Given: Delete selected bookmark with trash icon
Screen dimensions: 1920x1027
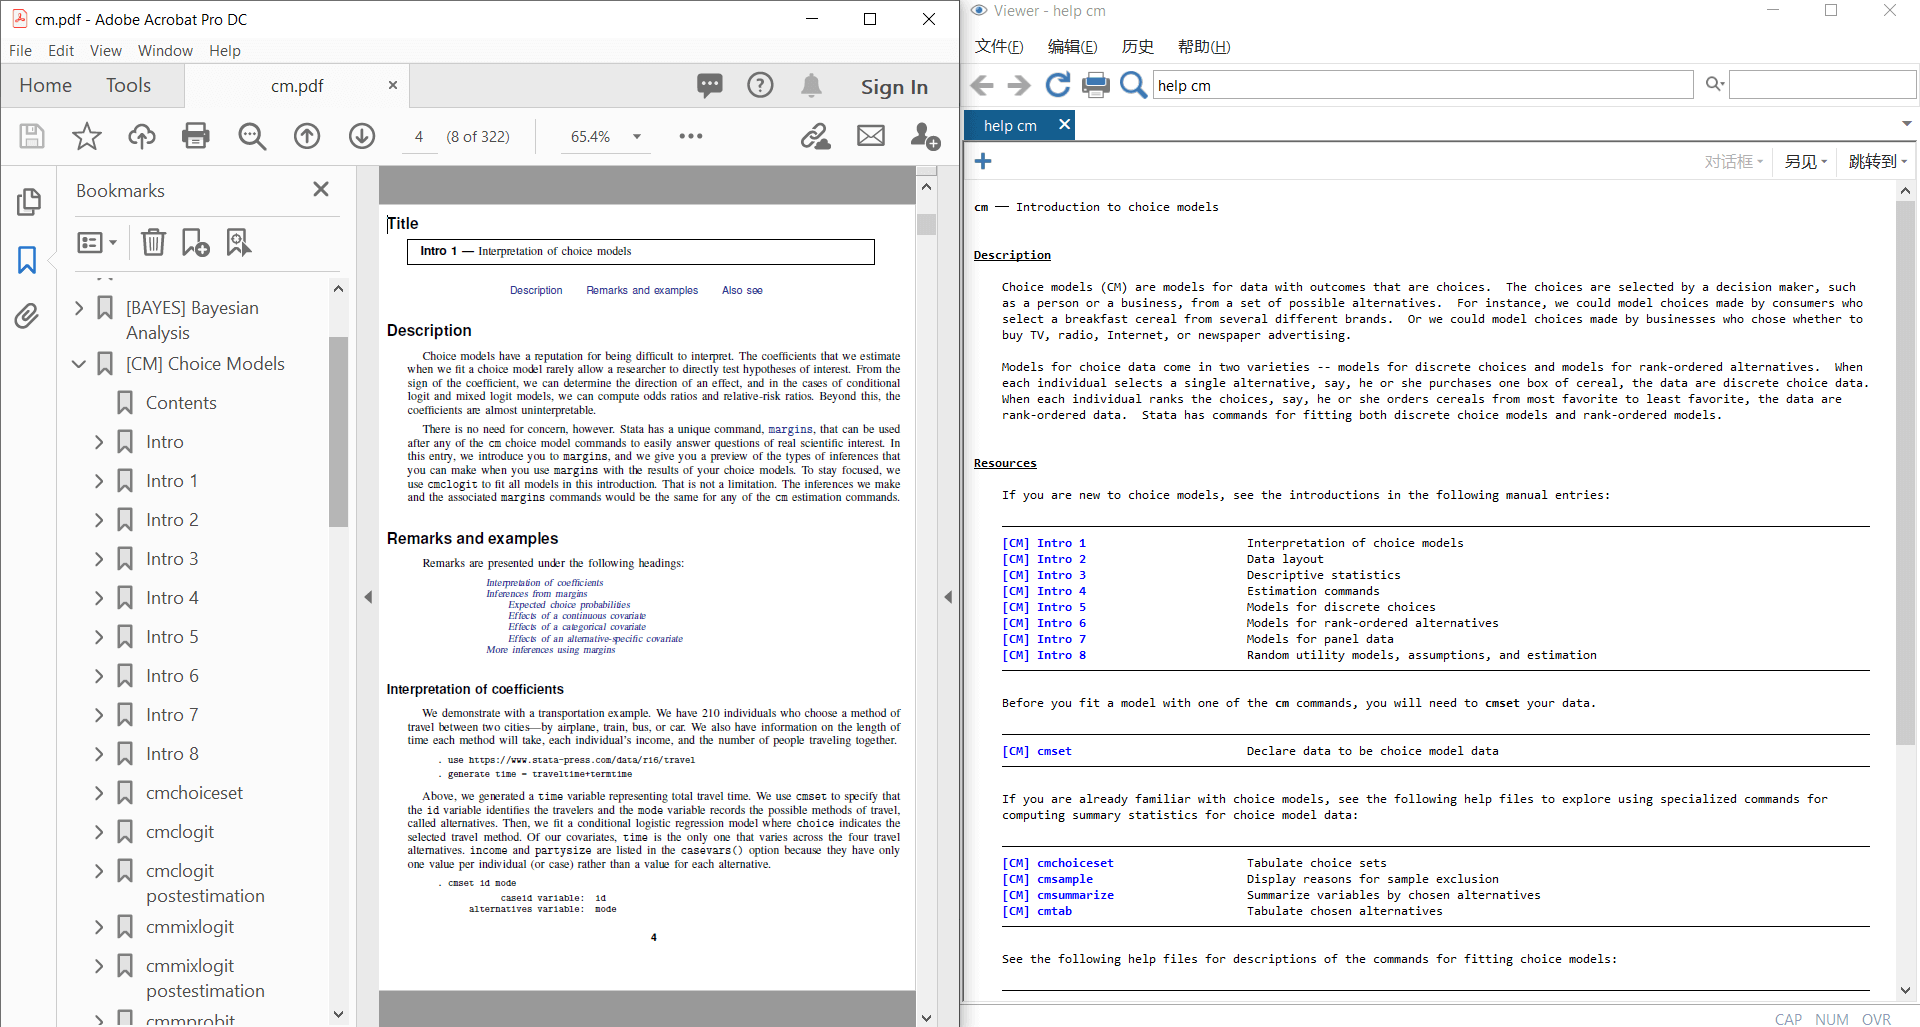Looking at the screenshot, I should tap(153, 242).
